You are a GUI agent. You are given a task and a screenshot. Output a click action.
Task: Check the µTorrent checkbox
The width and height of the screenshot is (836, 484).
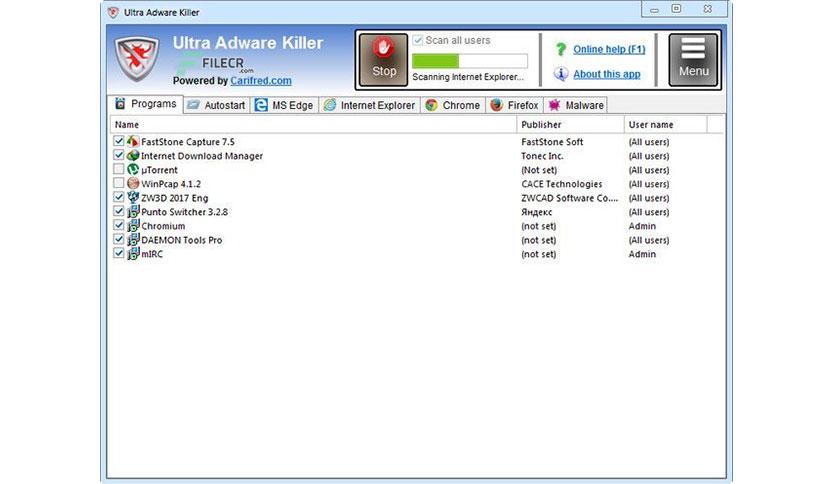118,169
